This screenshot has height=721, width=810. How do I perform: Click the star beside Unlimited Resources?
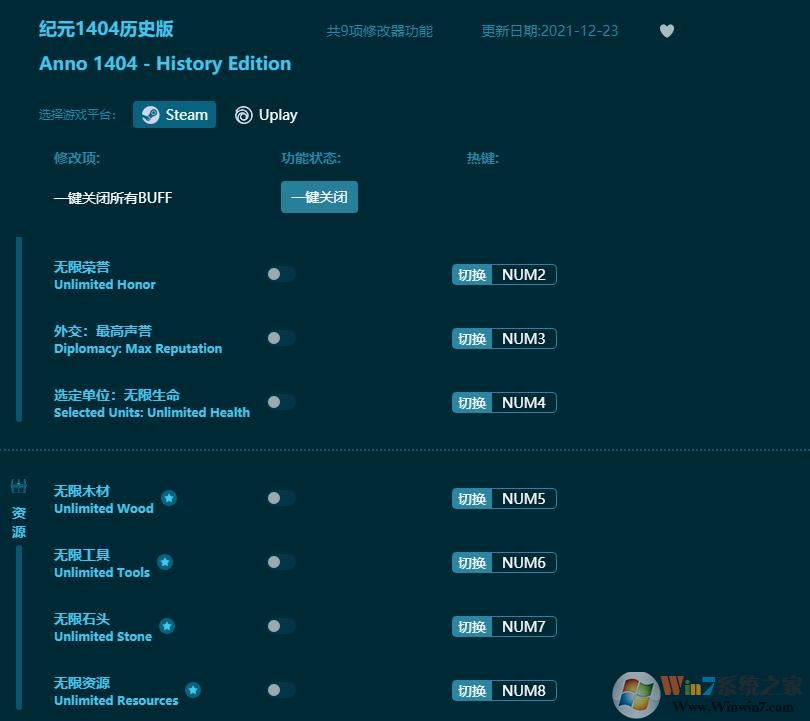pos(192,691)
